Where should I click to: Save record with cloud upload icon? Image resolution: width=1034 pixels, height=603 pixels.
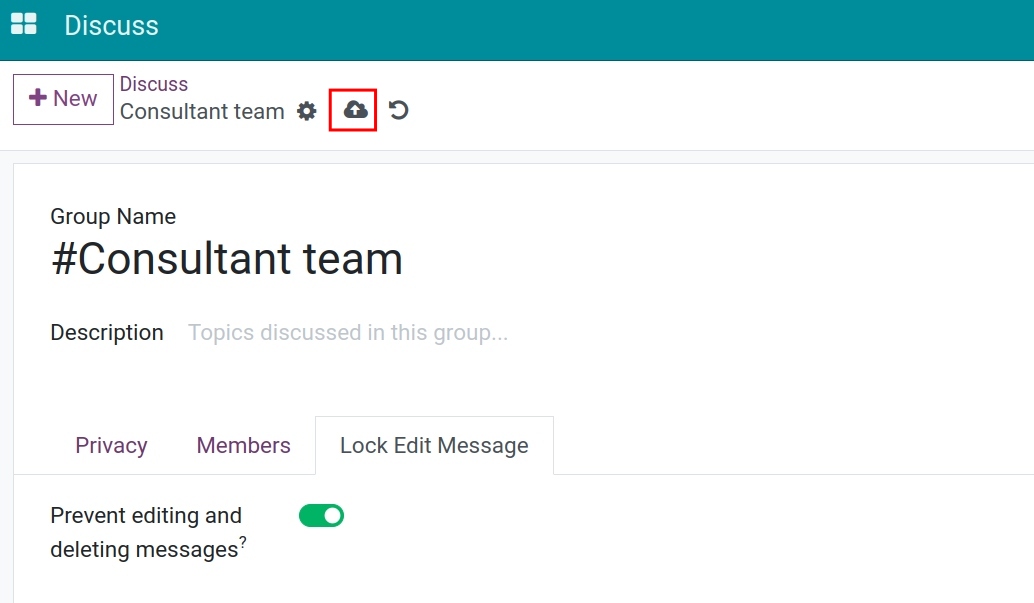click(355, 110)
